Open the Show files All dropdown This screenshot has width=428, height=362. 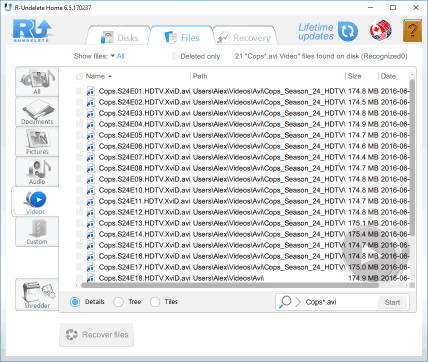point(118,56)
